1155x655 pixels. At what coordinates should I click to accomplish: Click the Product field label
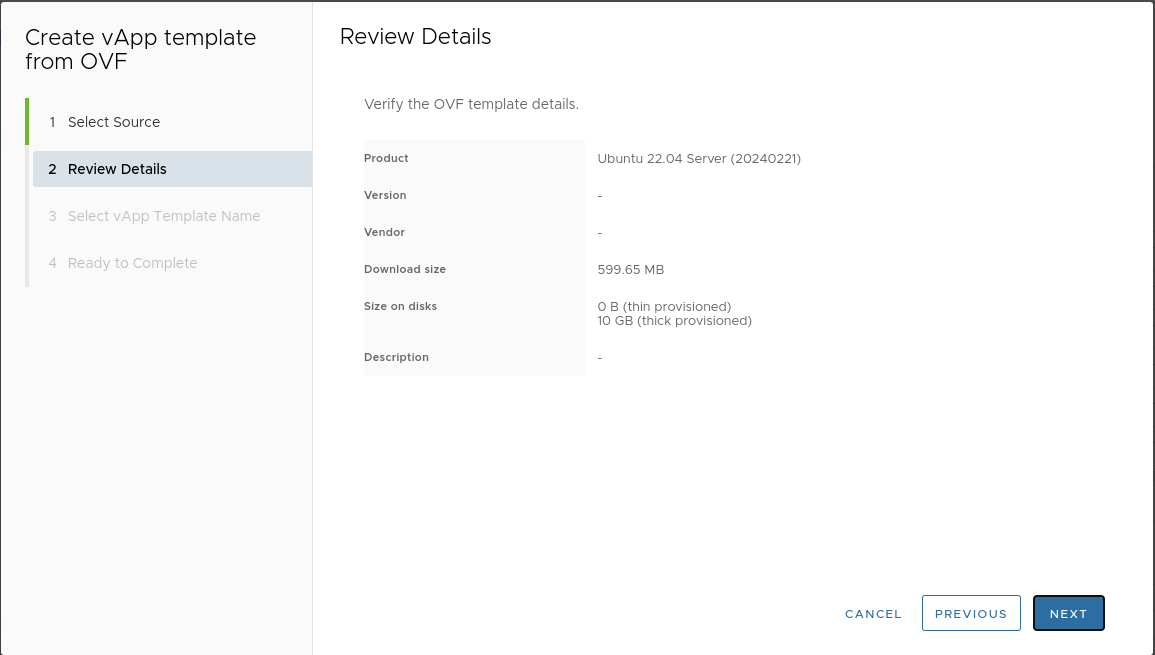click(x=386, y=158)
